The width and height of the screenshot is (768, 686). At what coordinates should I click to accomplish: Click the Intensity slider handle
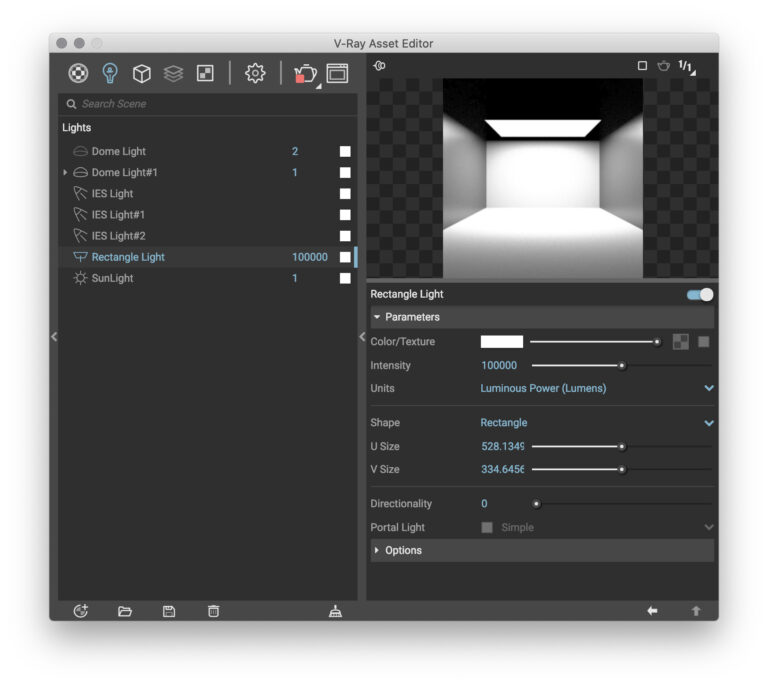click(622, 365)
